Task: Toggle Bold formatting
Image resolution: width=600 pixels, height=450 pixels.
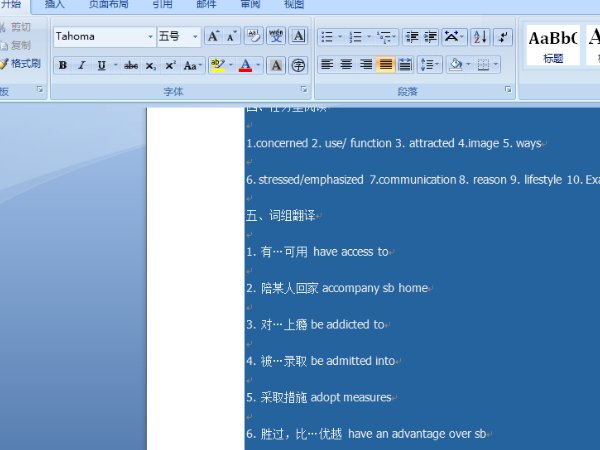Action: point(63,65)
